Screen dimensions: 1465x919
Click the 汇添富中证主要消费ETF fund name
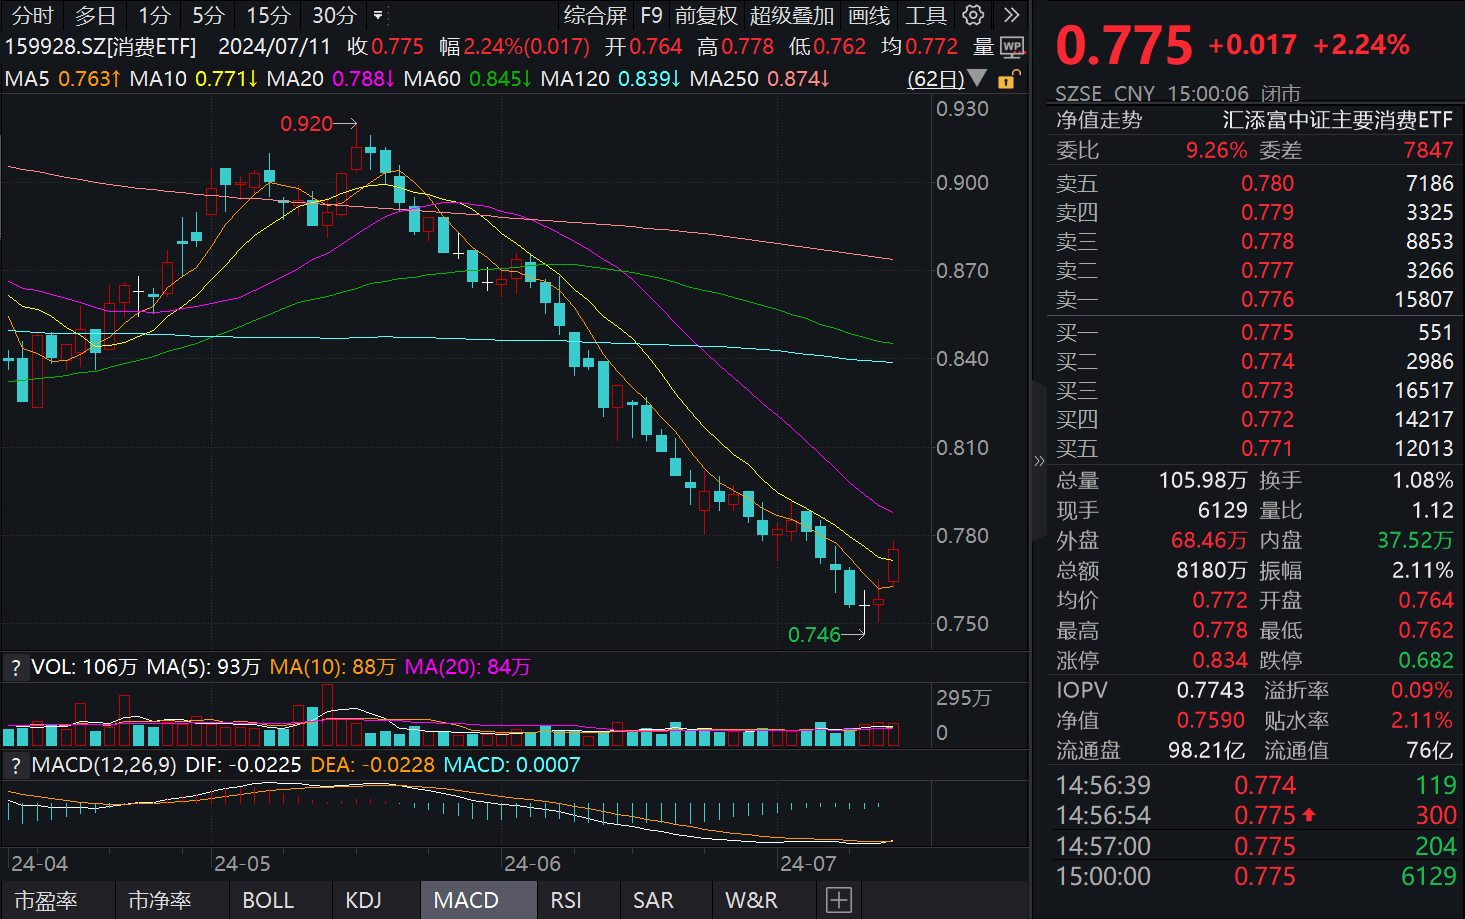pos(1338,120)
